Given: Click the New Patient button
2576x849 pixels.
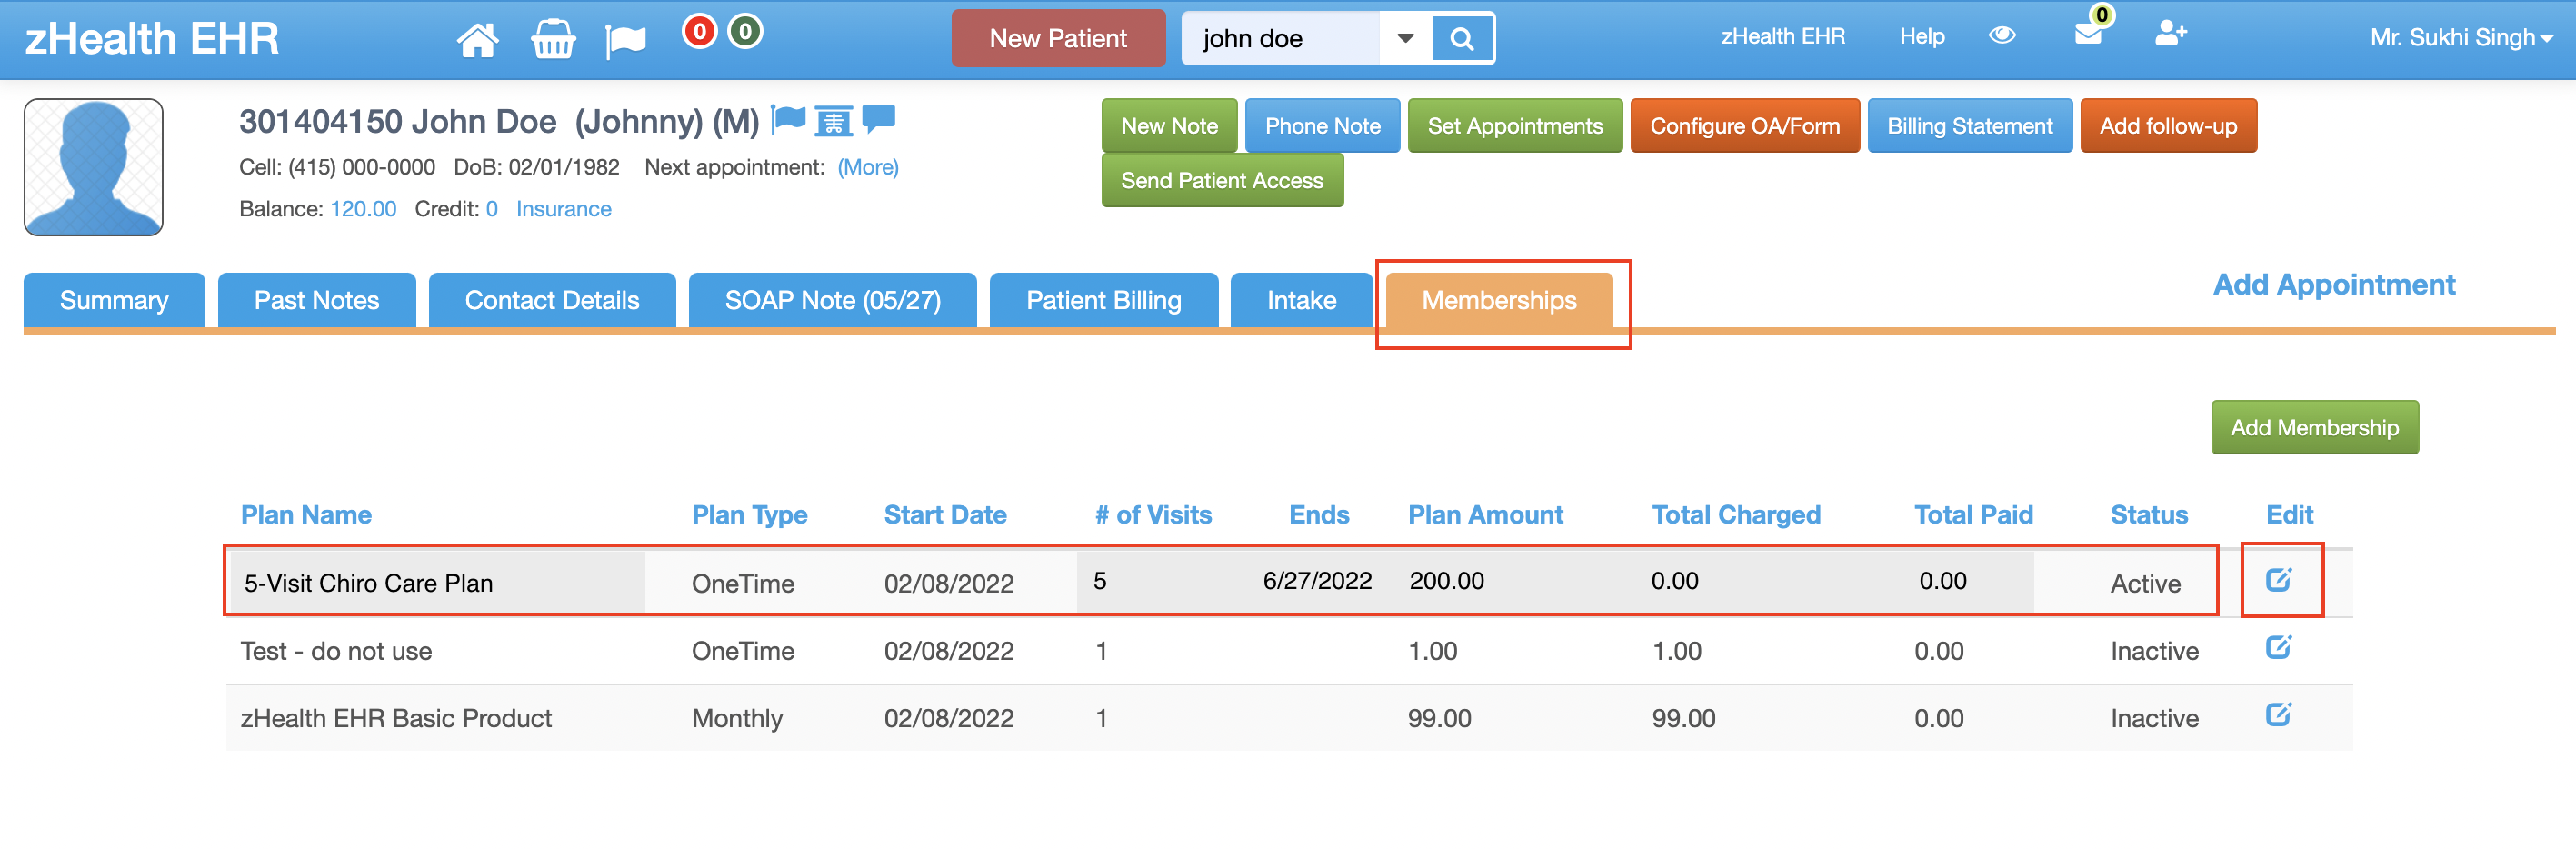Looking at the screenshot, I should tap(1058, 39).
